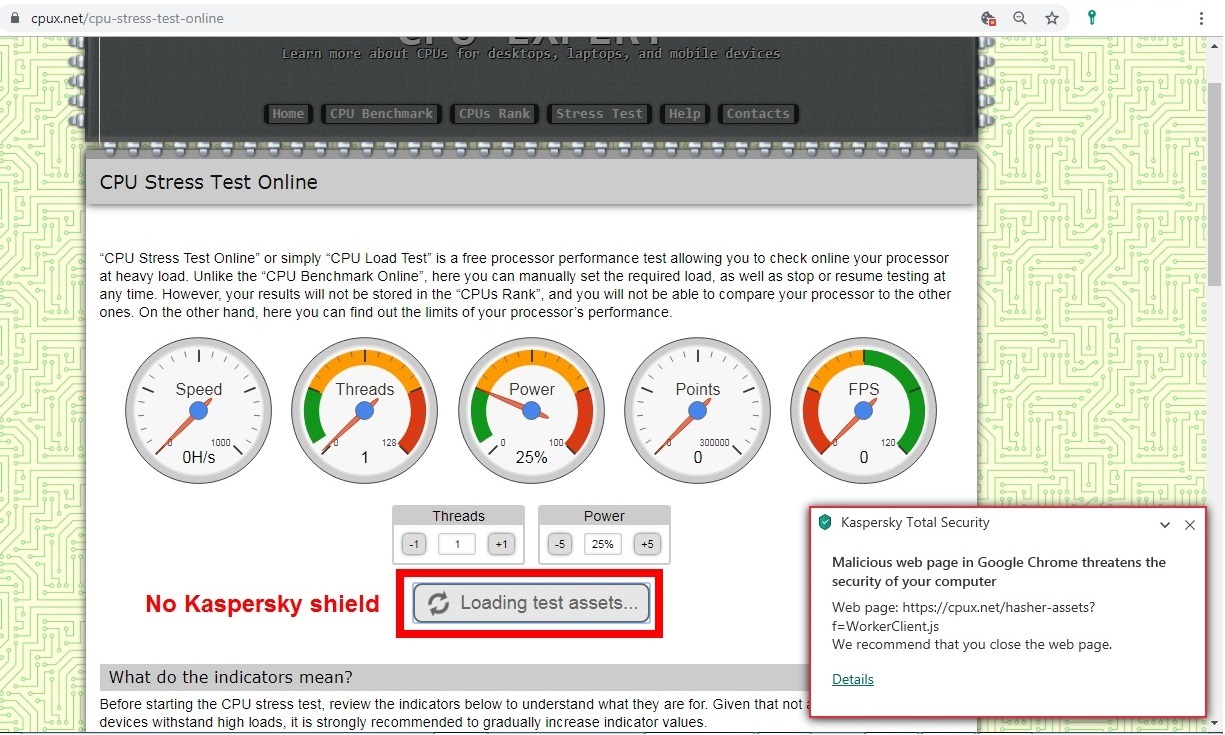Open the Details link in the Kaspersky alert
The height and width of the screenshot is (735, 1225).
click(x=853, y=679)
